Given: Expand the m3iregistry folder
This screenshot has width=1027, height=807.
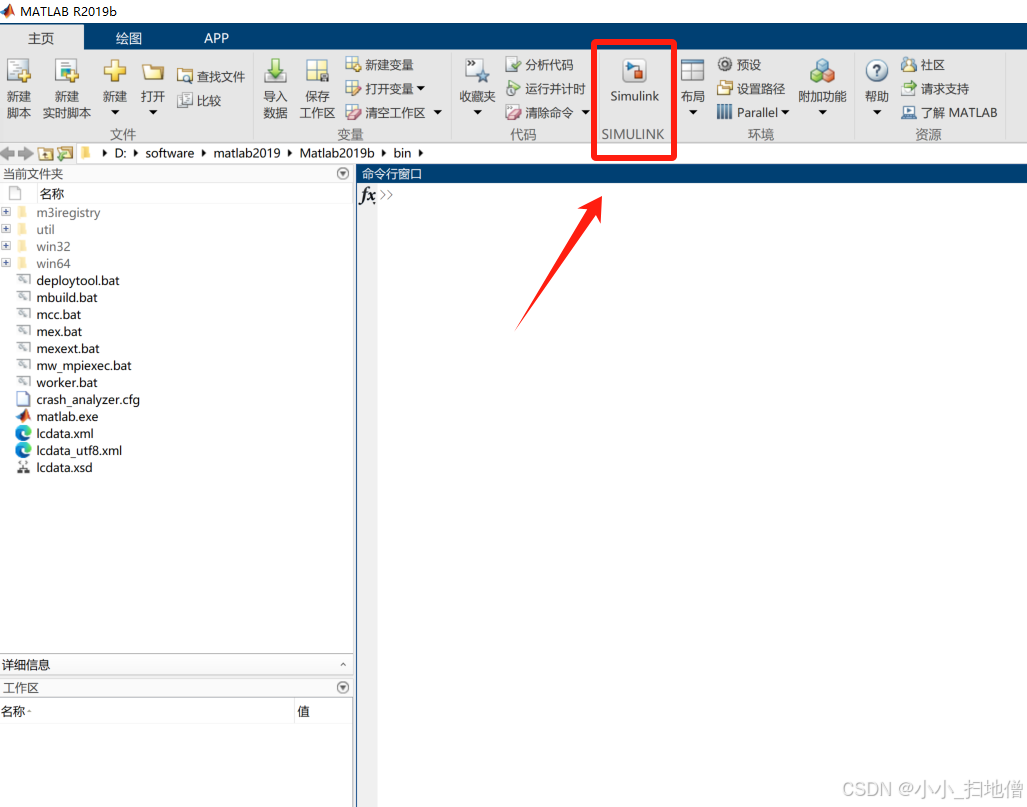Looking at the screenshot, I should (x=6, y=212).
